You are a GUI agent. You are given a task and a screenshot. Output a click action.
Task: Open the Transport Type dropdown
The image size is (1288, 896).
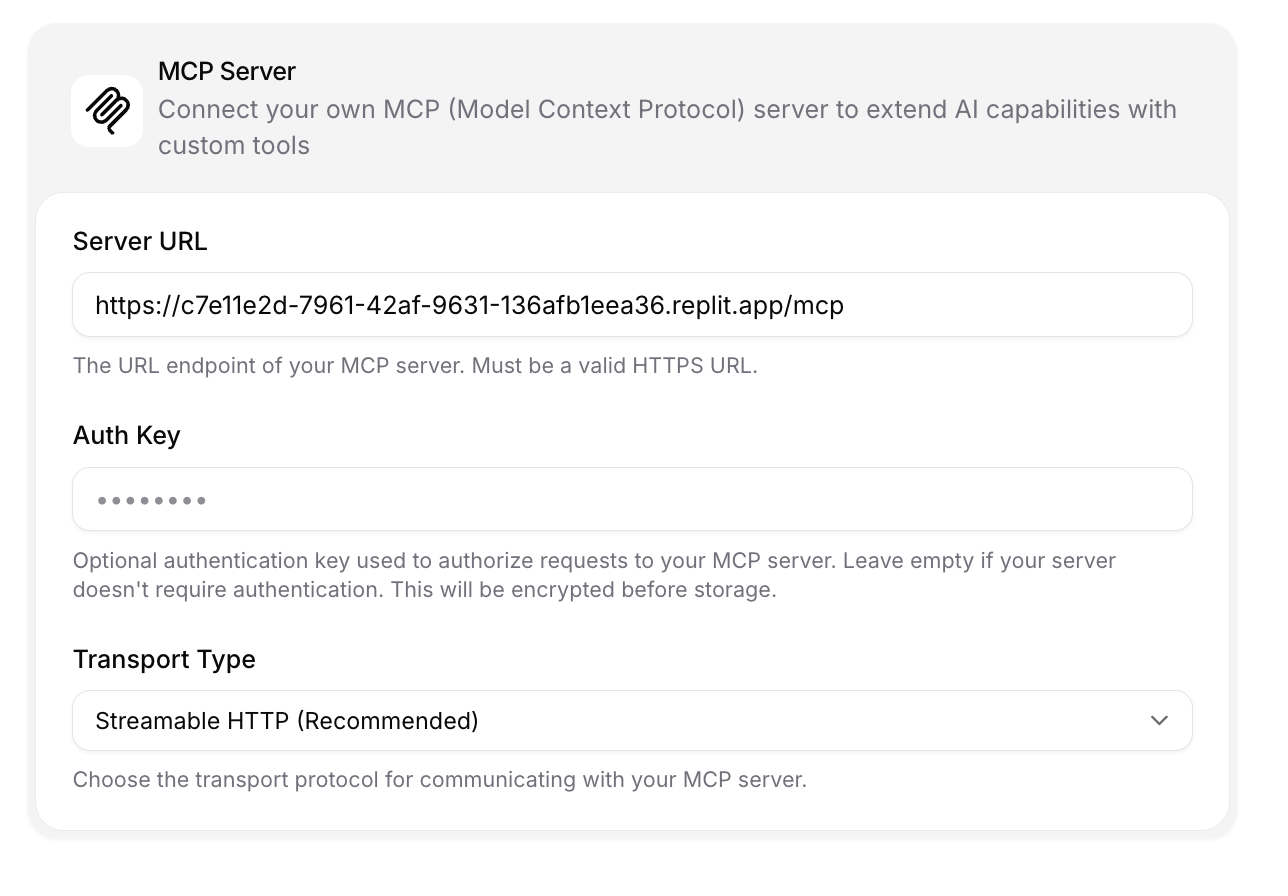click(x=632, y=720)
